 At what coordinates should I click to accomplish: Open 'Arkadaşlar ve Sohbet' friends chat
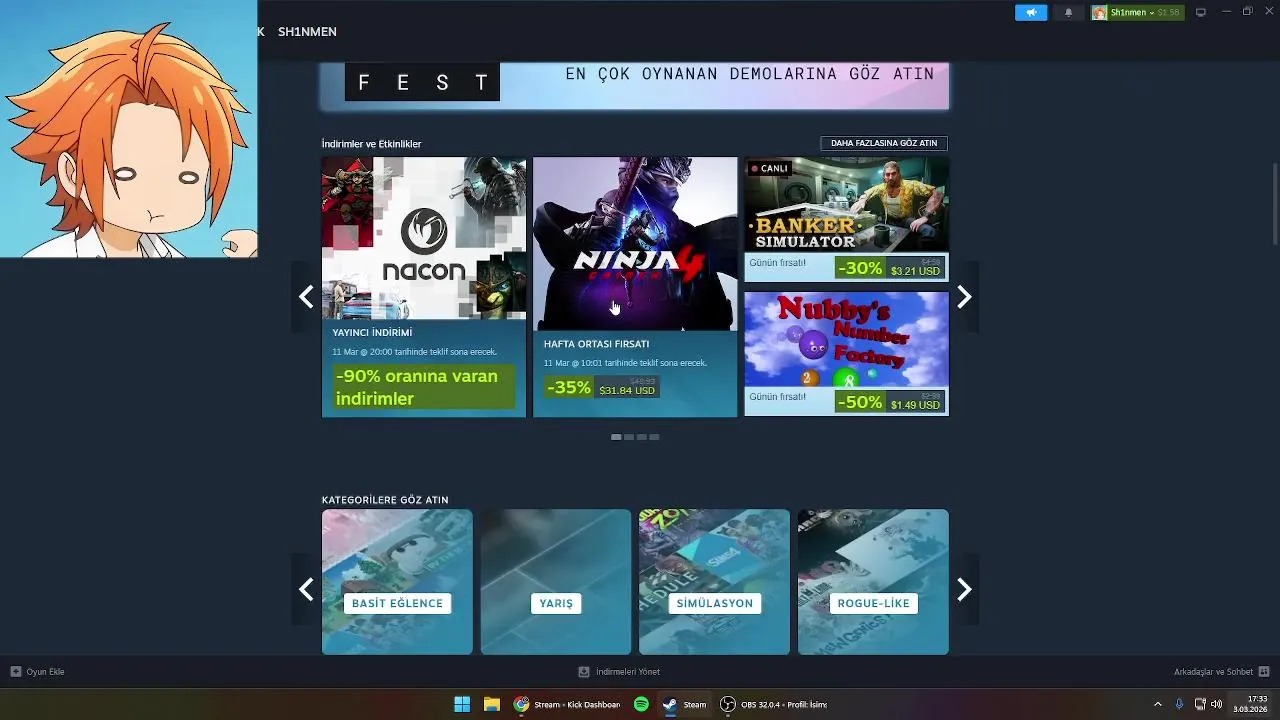coord(1221,672)
